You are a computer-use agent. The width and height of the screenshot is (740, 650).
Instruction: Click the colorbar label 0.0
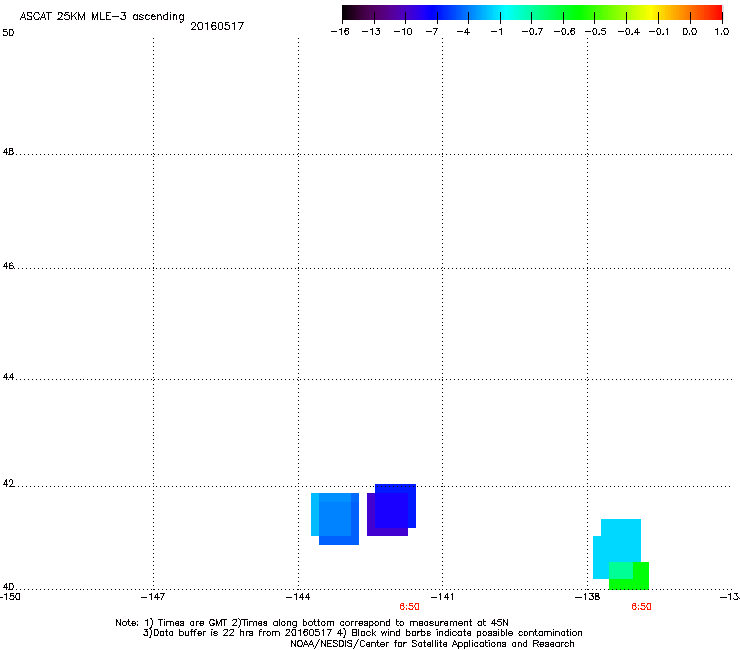pyautogui.click(x=690, y=32)
